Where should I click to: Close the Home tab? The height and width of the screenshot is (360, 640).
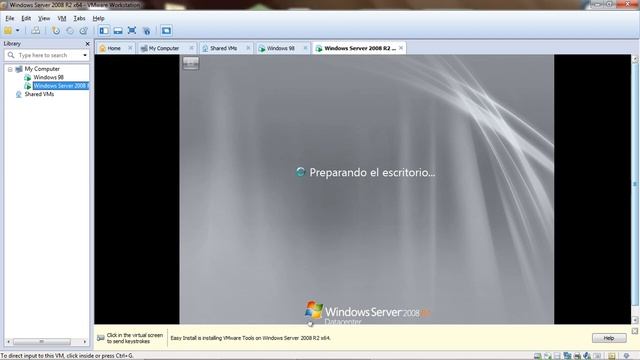coord(130,48)
